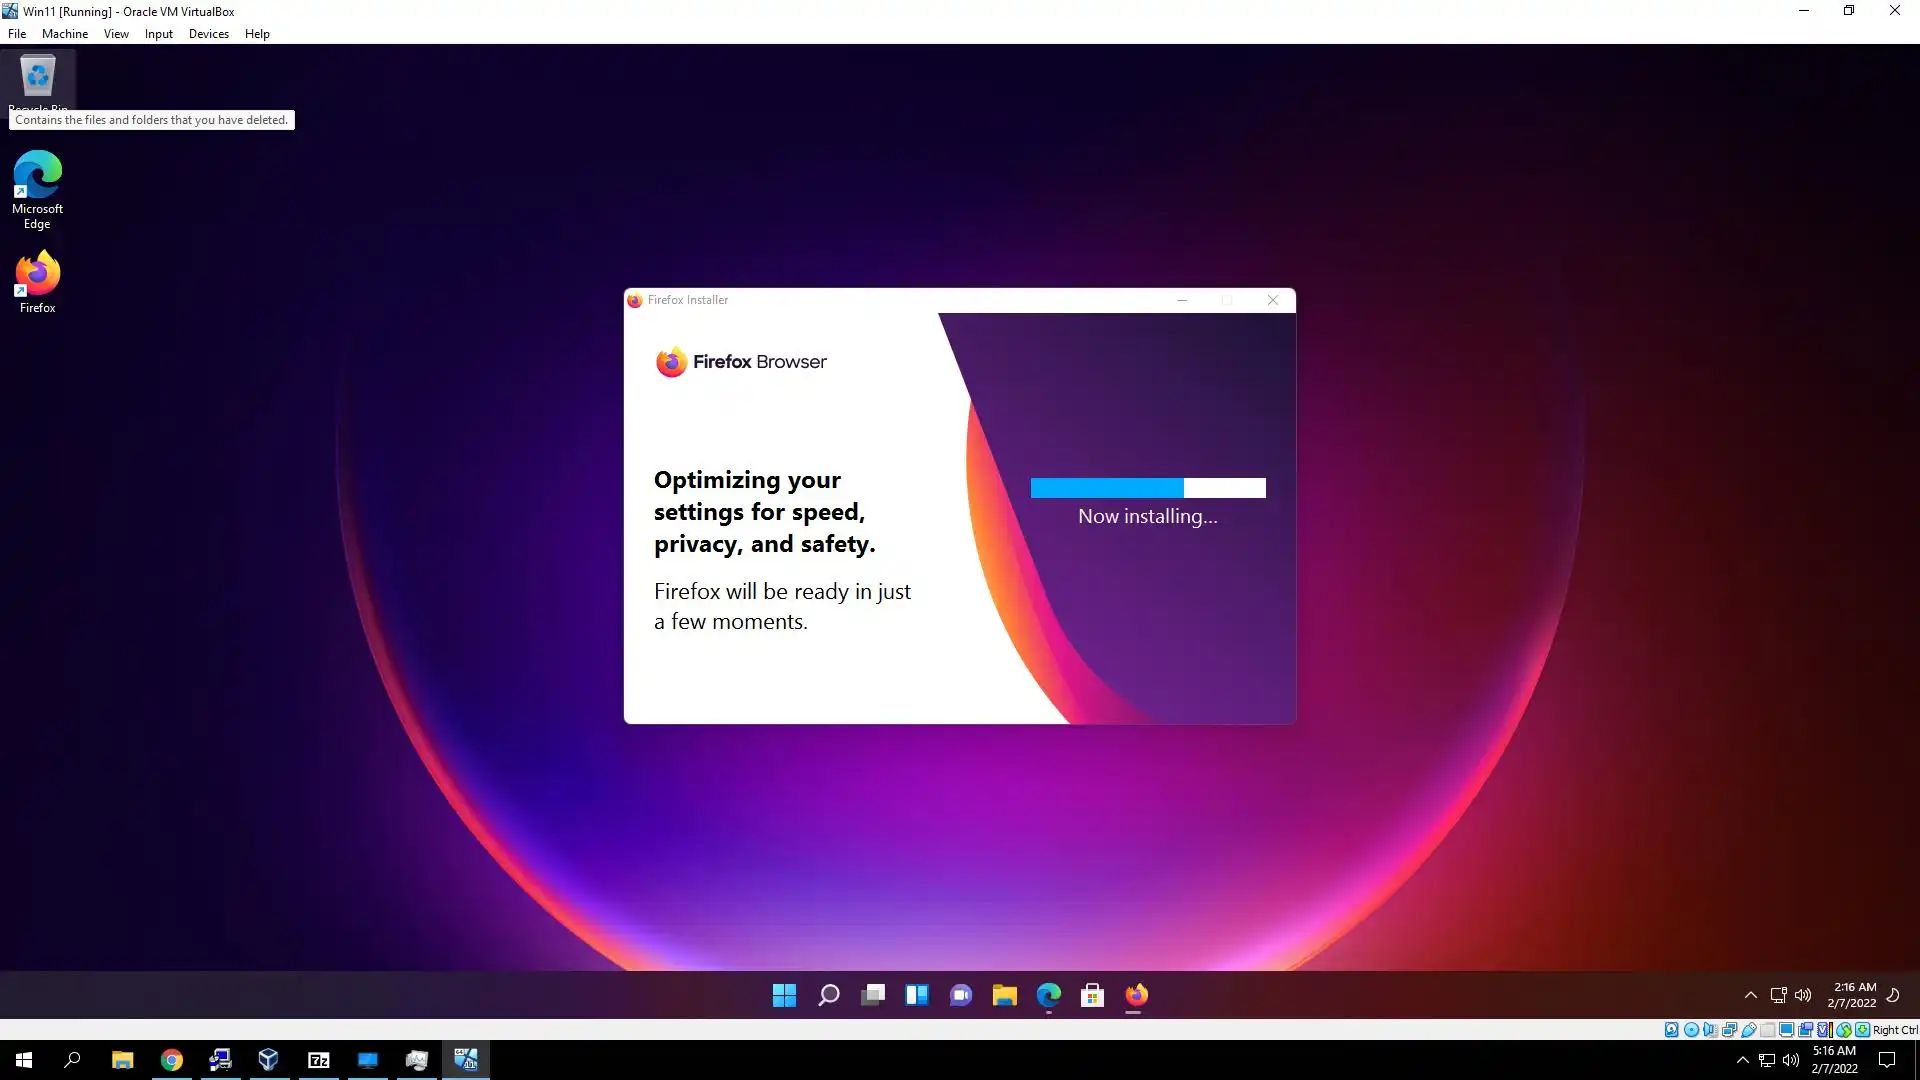
Task: Click the Windows 11 Start button in guest
Action: (x=784, y=995)
